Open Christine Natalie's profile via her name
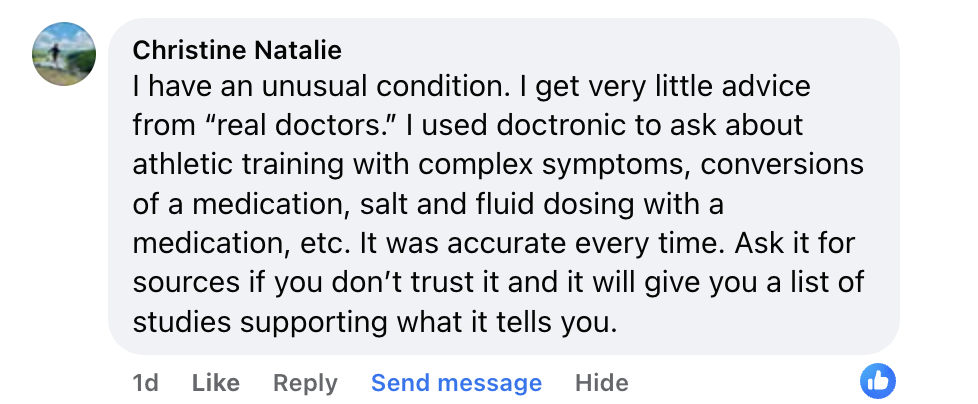Viewport: 978px width, 404px height. [x=237, y=50]
